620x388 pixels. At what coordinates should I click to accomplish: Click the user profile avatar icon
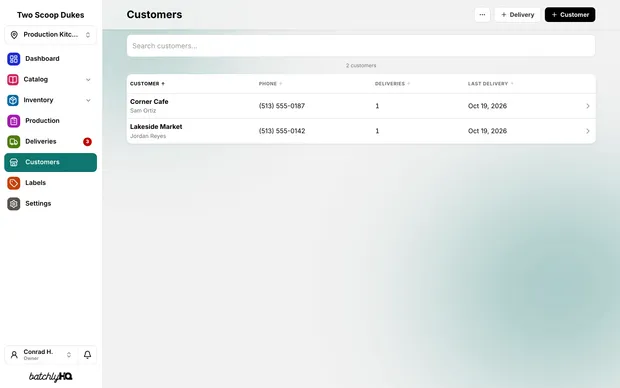[x=14, y=355]
